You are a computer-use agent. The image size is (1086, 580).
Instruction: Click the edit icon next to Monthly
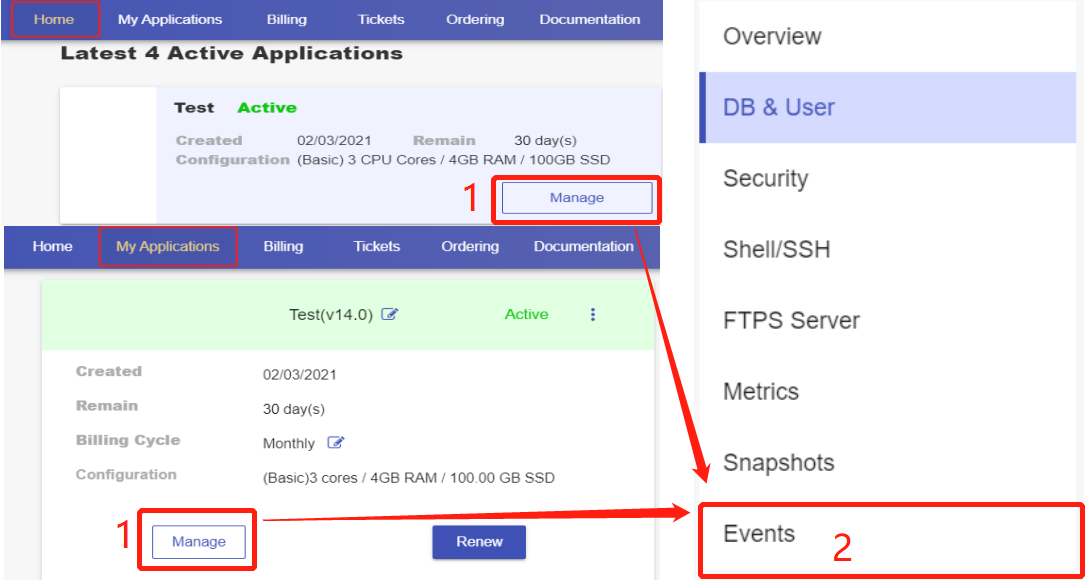click(337, 443)
